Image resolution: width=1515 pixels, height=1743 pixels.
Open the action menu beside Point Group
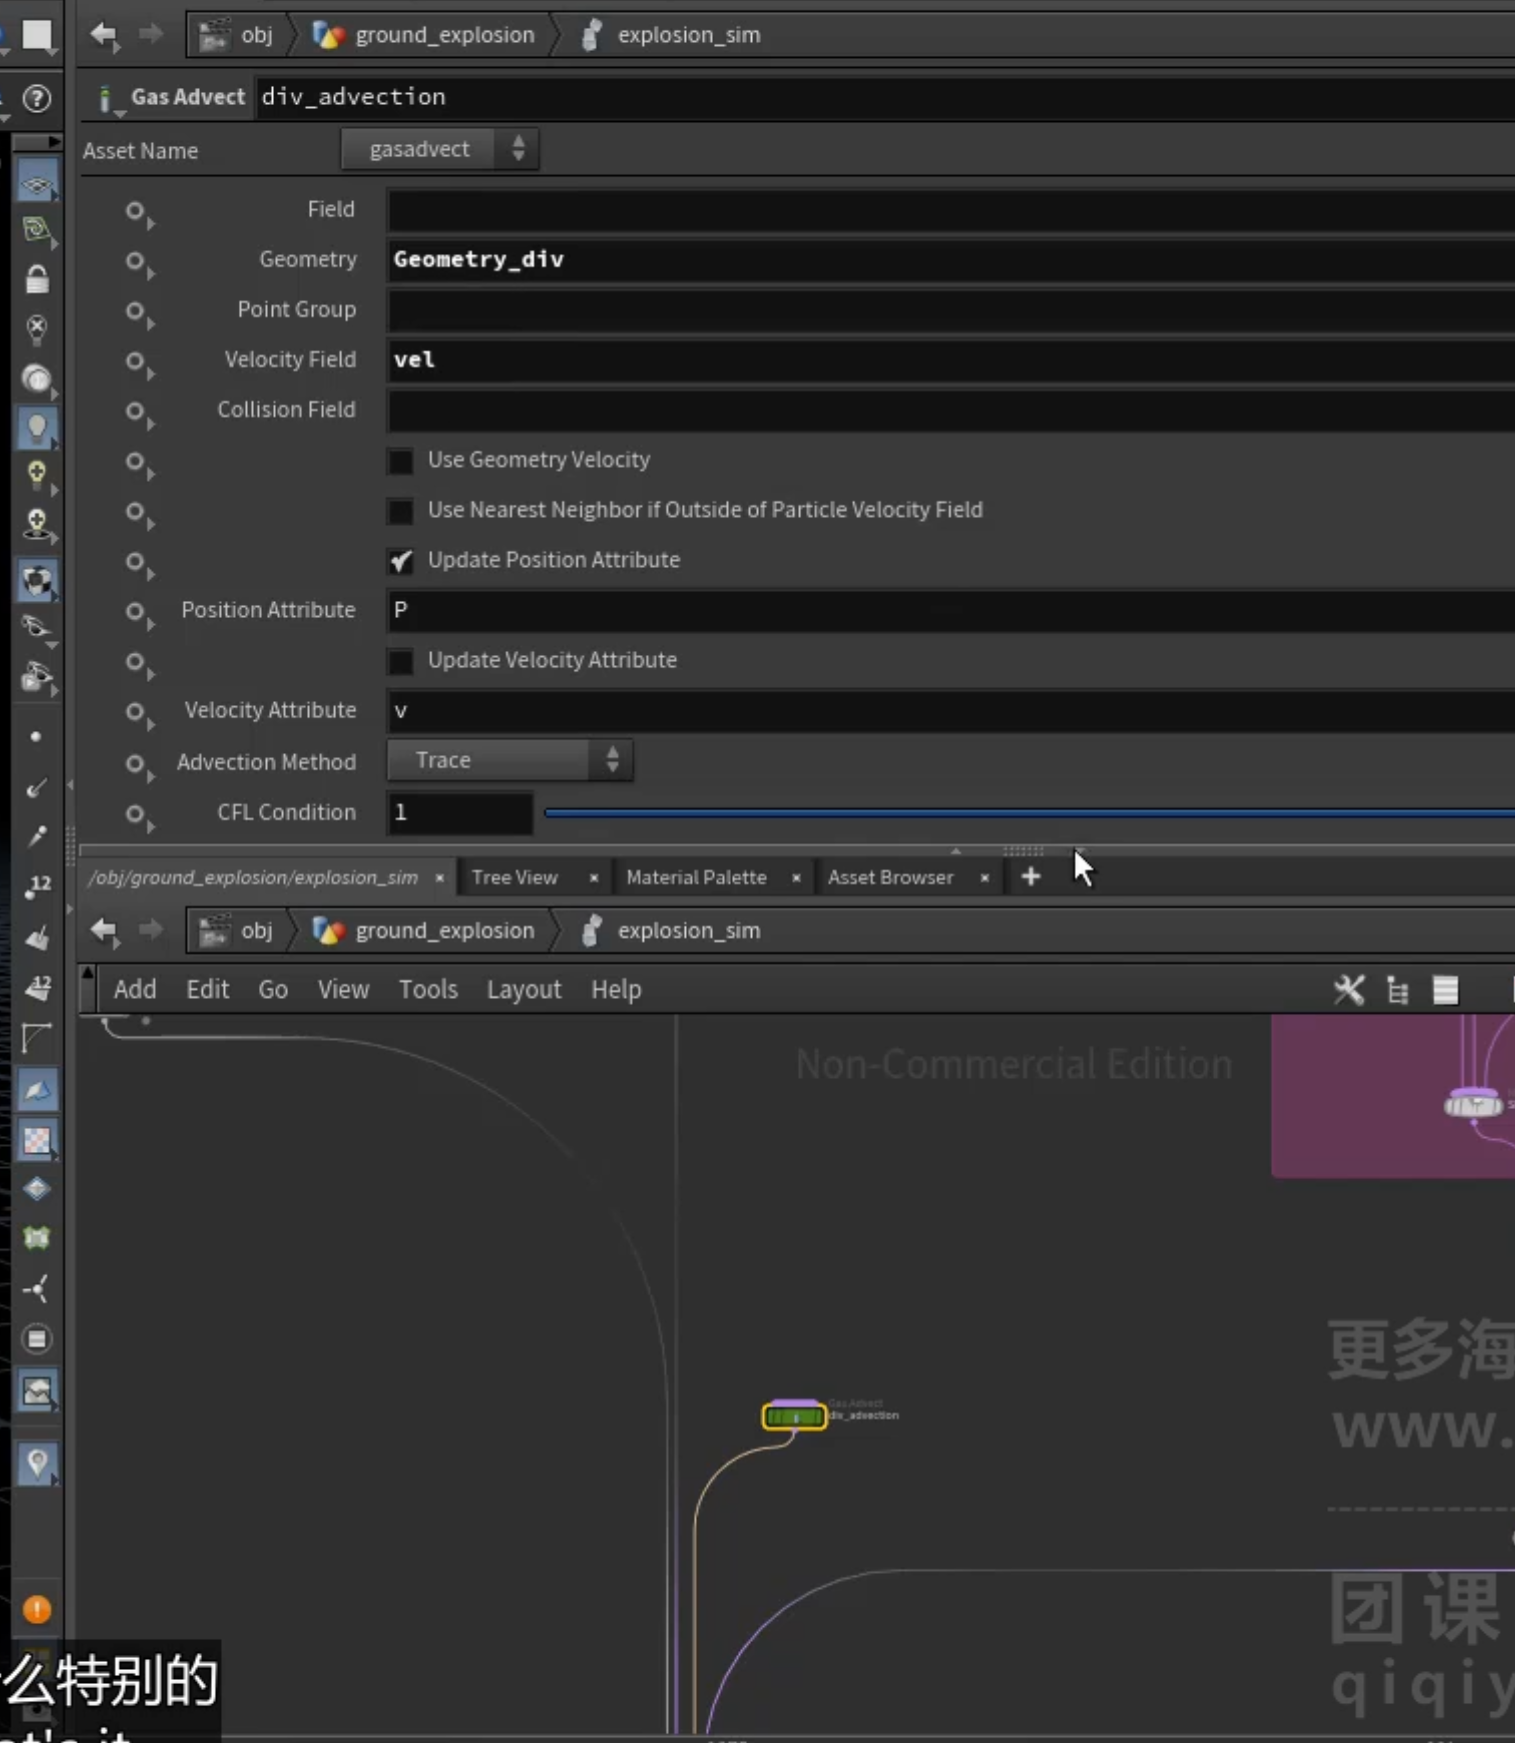[x=139, y=313]
